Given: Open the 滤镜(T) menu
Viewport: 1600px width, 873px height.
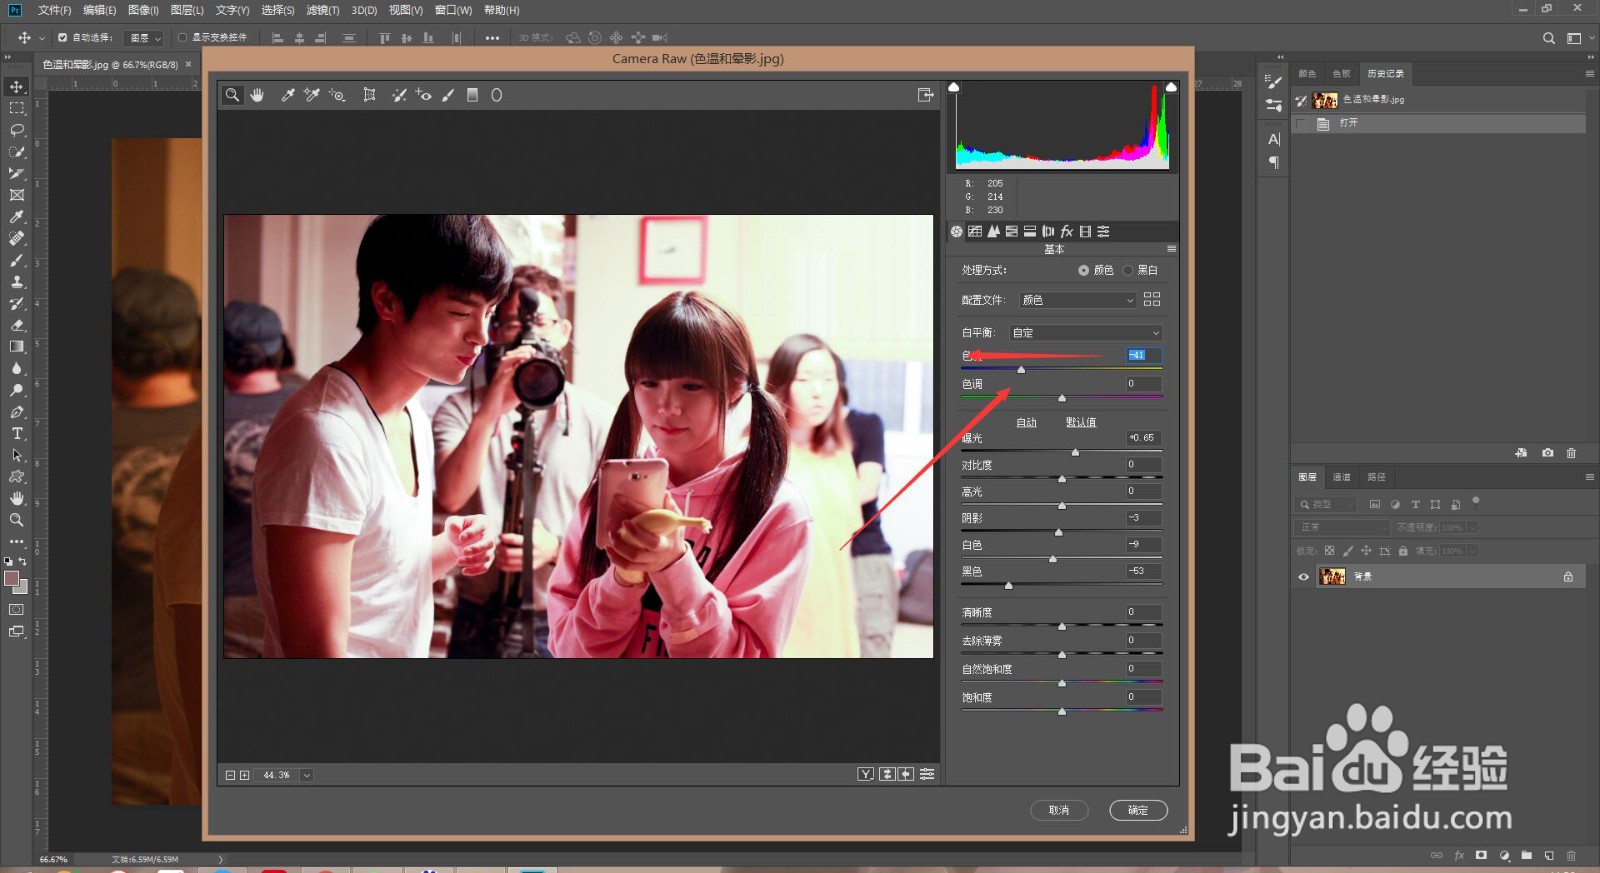Looking at the screenshot, I should (x=322, y=10).
